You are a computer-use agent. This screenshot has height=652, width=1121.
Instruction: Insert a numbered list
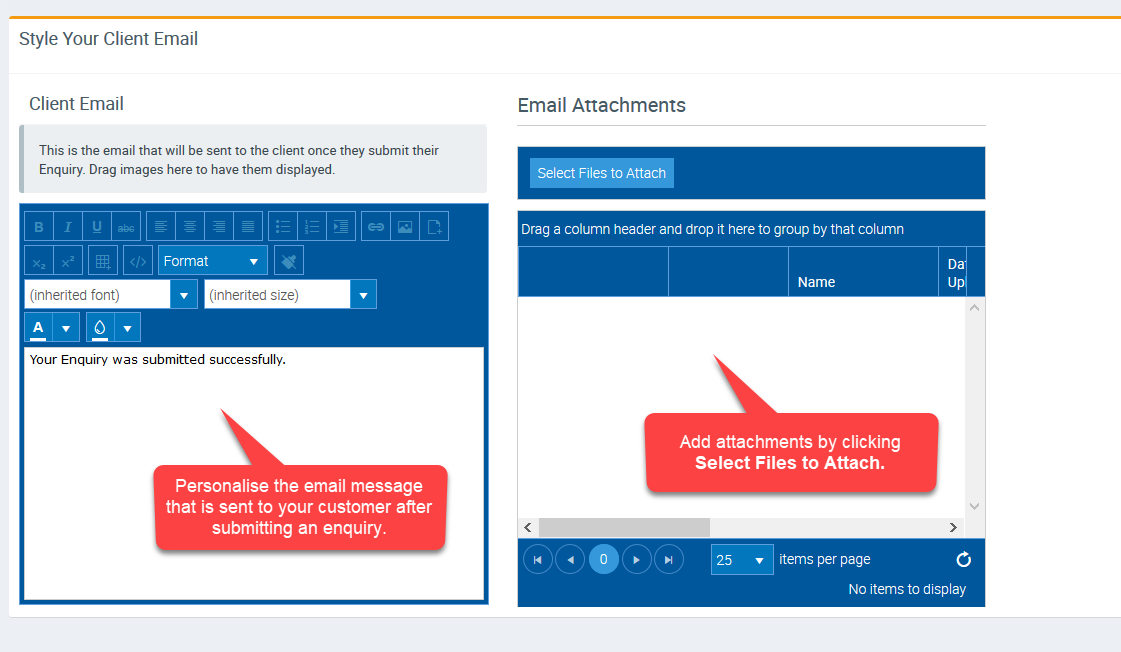tap(312, 227)
